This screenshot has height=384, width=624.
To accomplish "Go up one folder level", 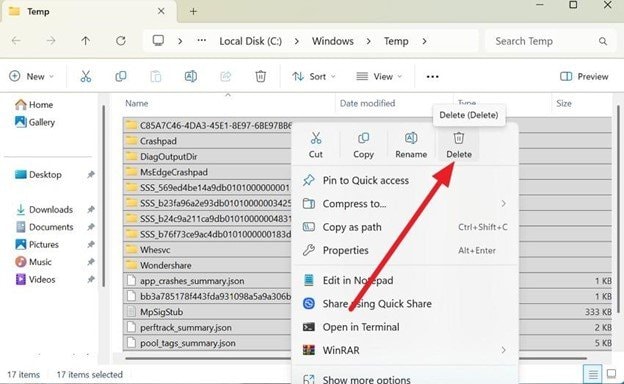I will 85,41.
